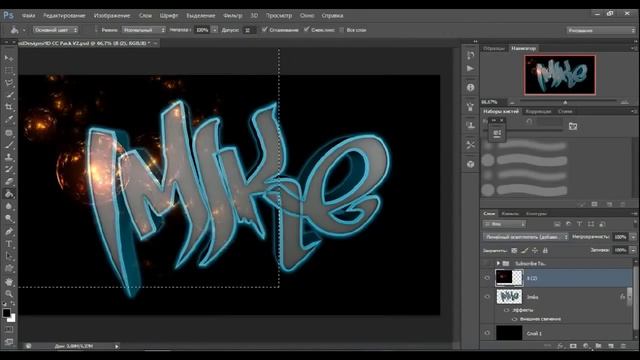Open the Изображение menu

point(112,16)
